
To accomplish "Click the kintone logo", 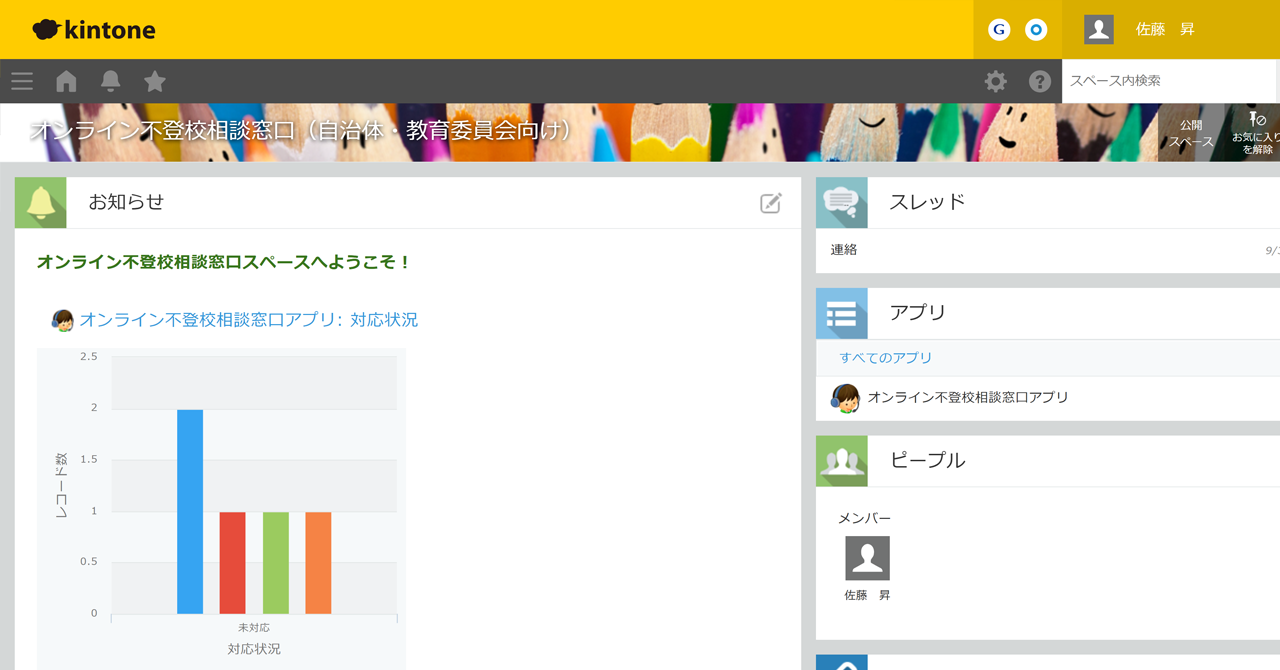I will (x=94, y=30).
